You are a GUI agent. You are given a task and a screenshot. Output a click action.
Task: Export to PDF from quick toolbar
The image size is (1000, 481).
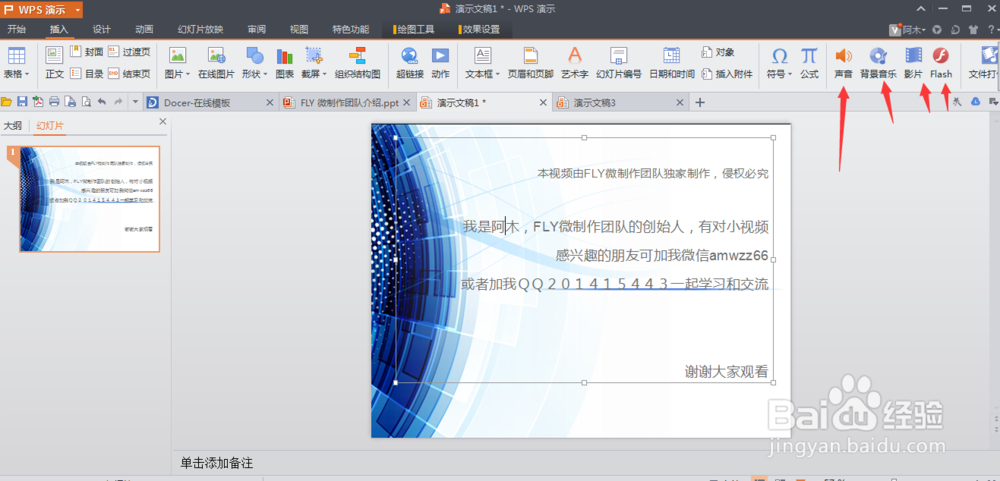pos(38,101)
